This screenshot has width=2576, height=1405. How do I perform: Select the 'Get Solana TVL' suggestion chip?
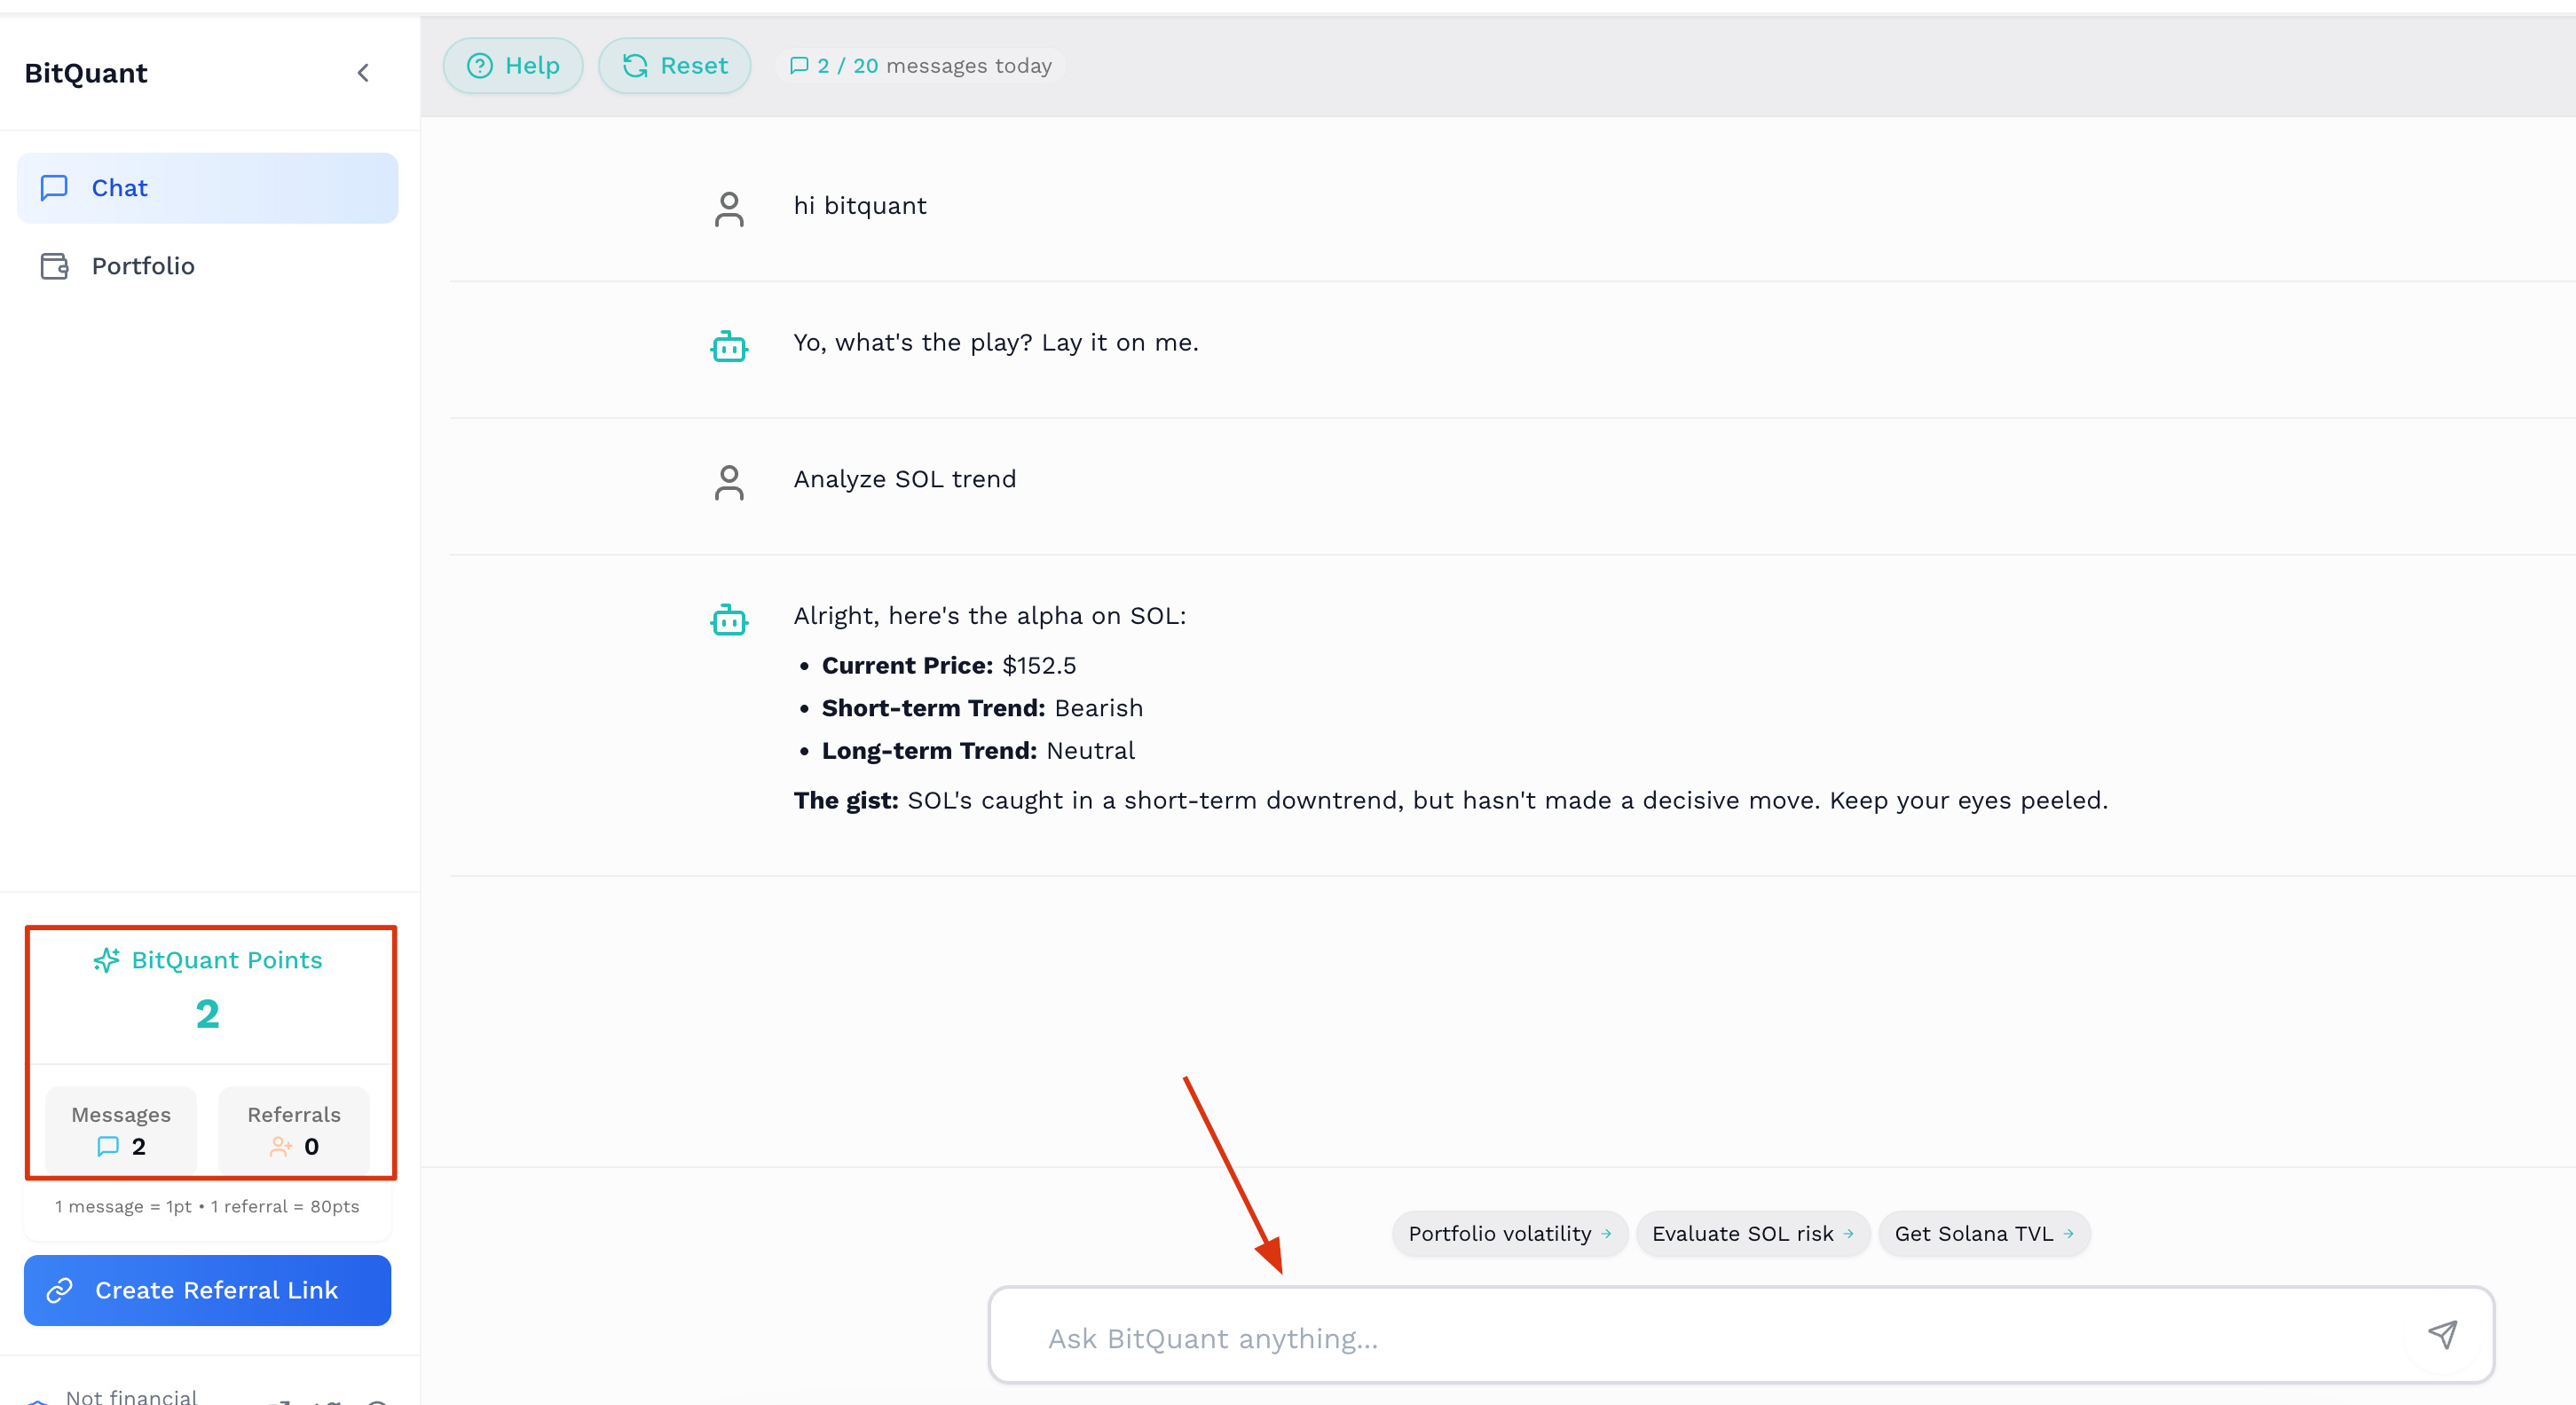(x=1984, y=1234)
